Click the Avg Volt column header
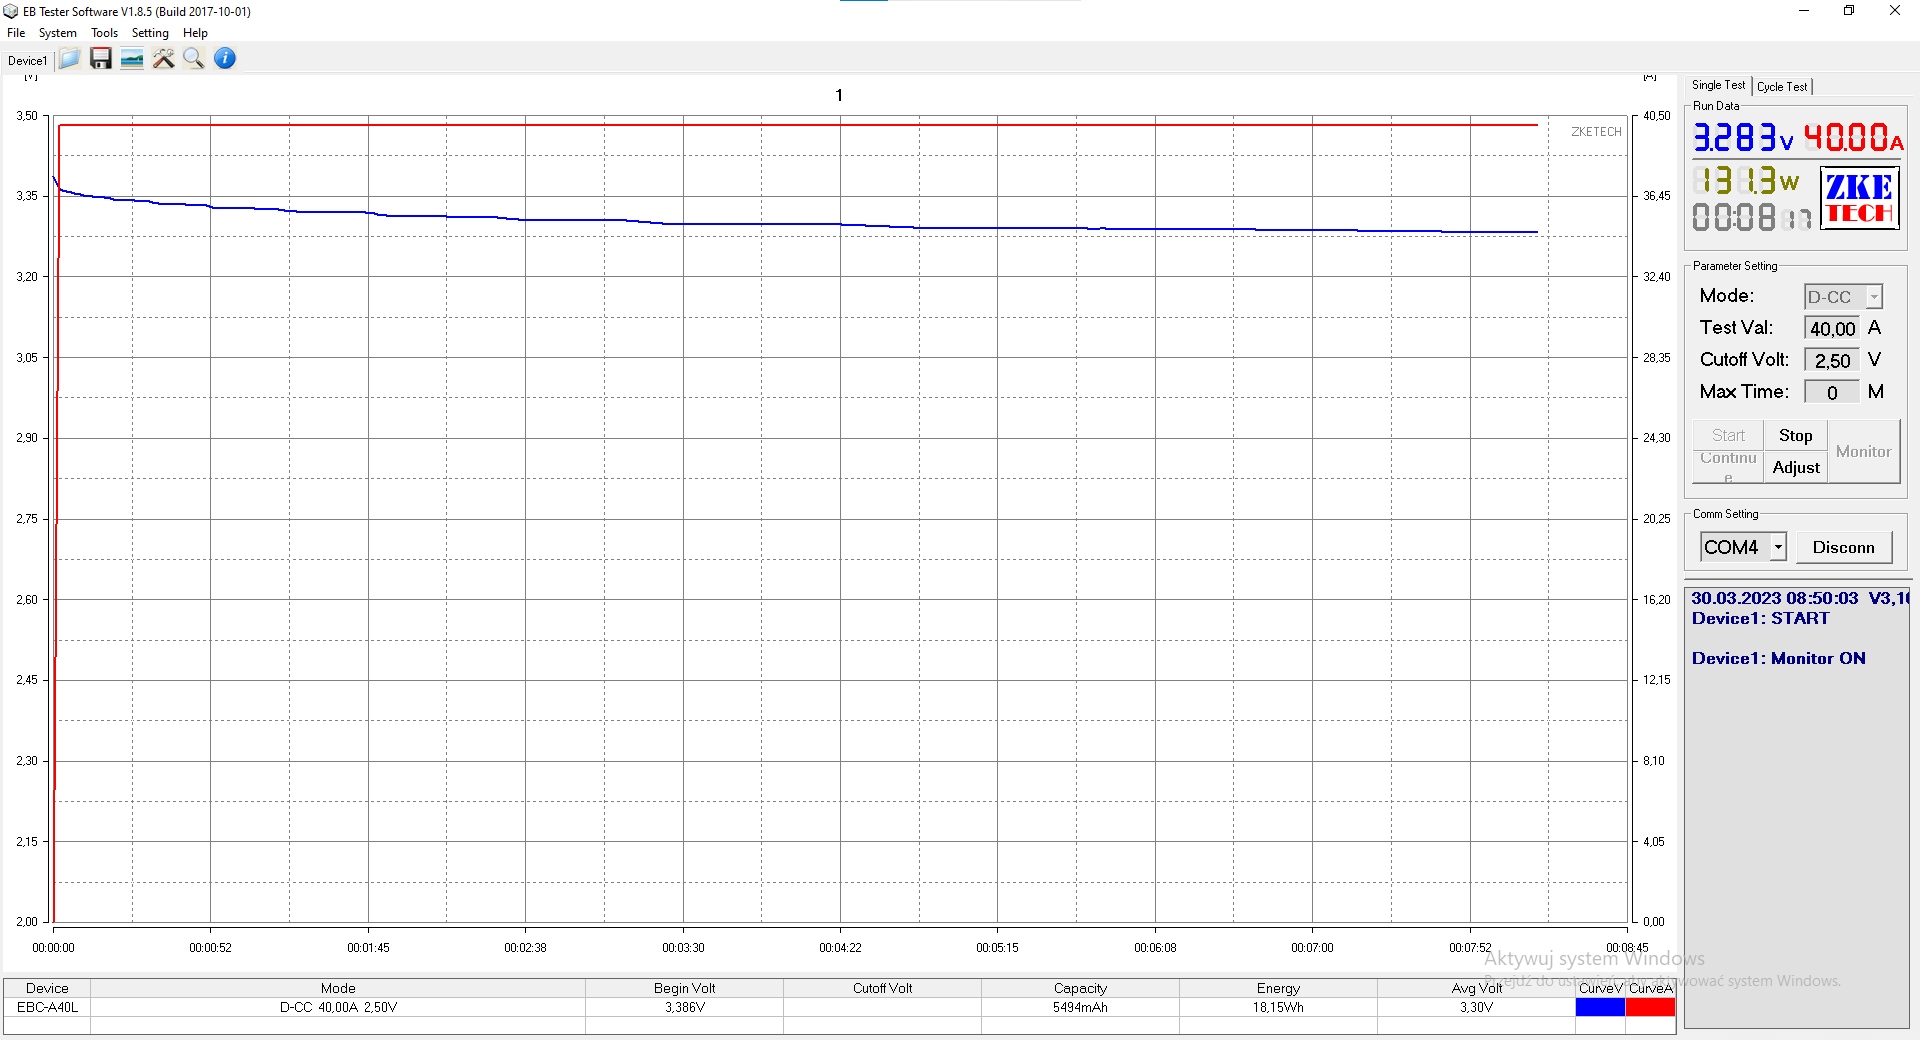The image size is (1920, 1040). (x=1476, y=988)
